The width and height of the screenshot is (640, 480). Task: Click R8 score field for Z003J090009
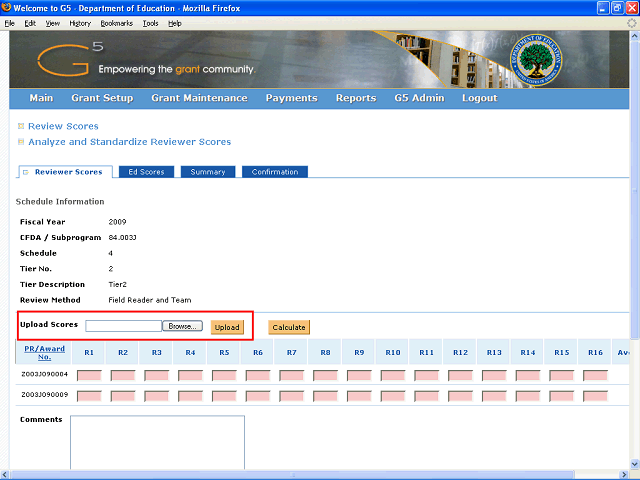(x=325, y=396)
